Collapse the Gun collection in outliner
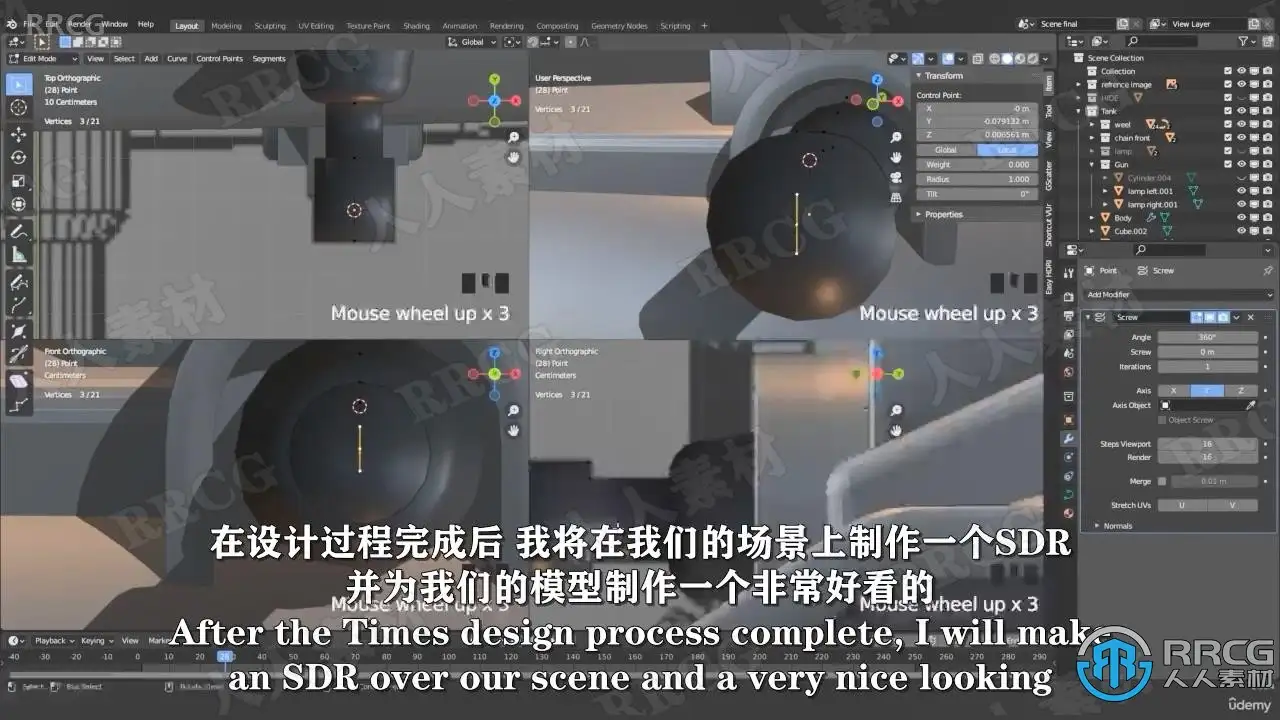1280x720 pixels. (x=1092, y=164)
